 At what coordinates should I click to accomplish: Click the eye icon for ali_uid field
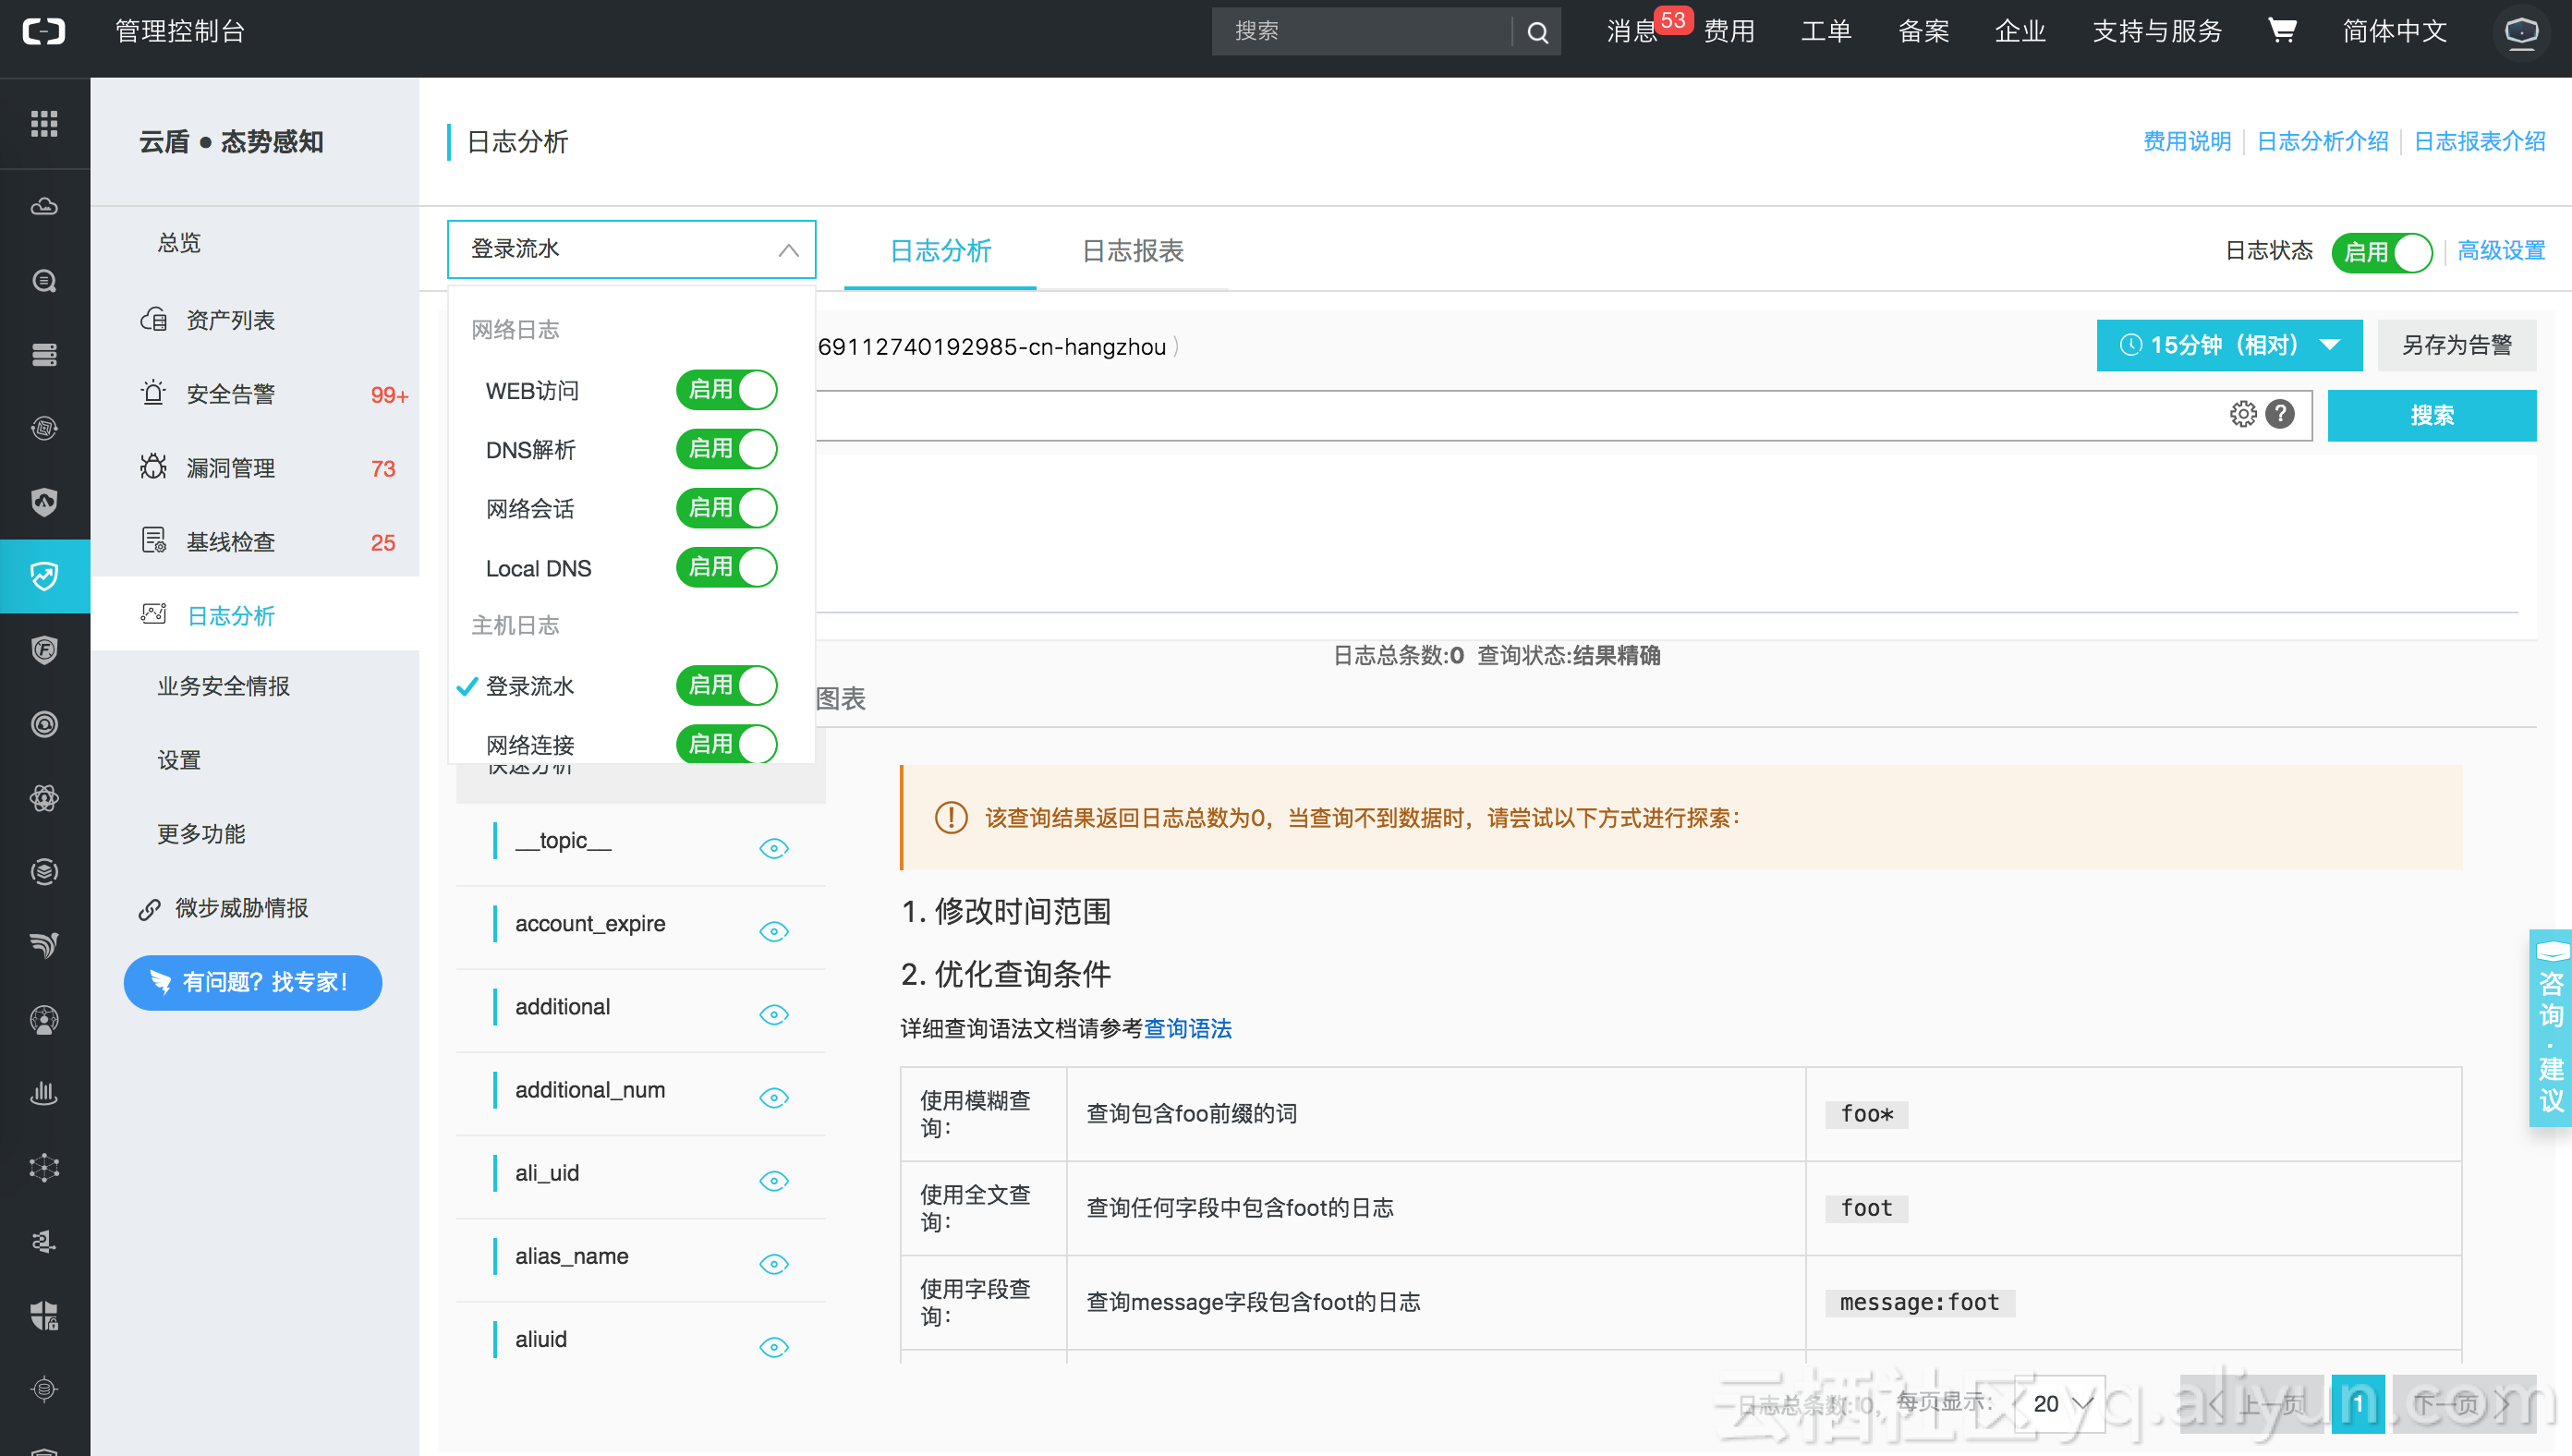pos(773,1180)
